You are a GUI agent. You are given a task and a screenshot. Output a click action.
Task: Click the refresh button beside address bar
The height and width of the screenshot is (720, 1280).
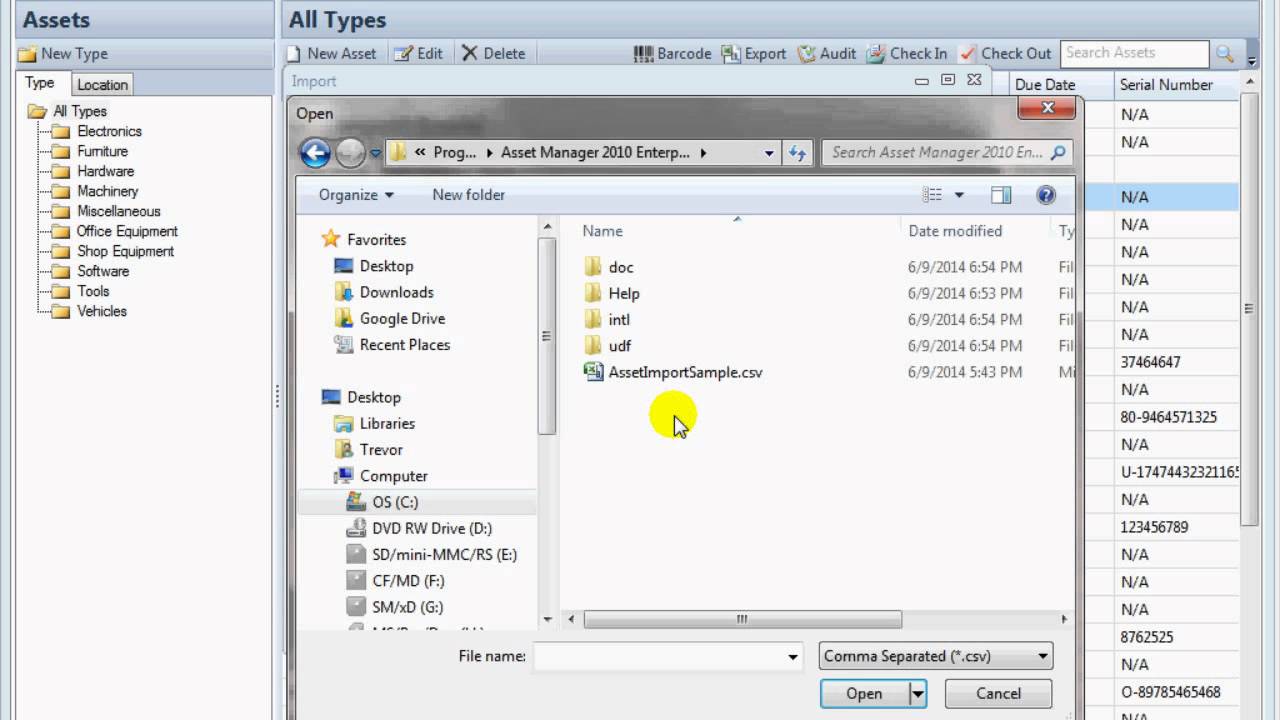tap(797, 153)
